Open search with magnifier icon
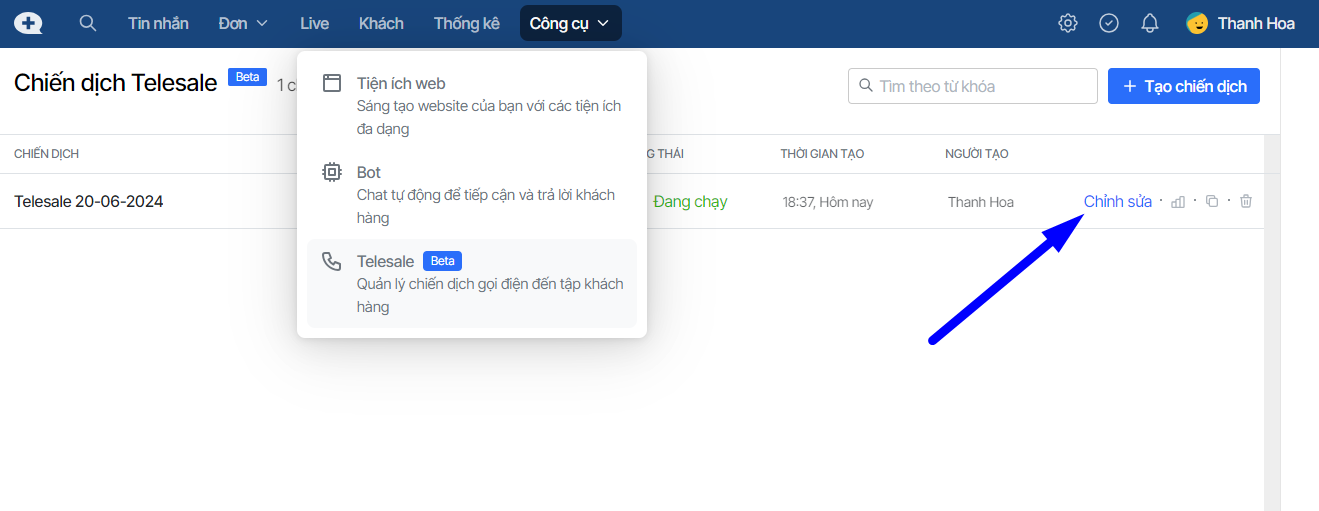1319x511 pixels. pyautogui.click(x=88, y=23)
